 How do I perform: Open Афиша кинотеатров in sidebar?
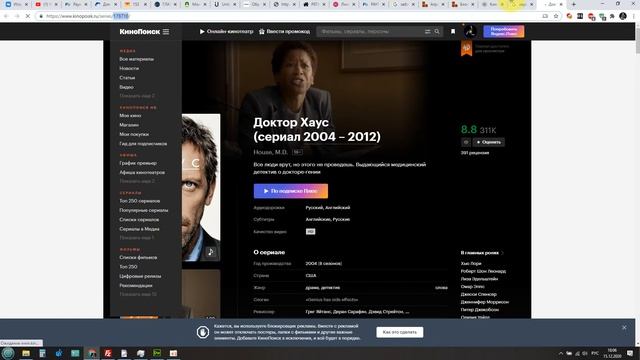142,172
